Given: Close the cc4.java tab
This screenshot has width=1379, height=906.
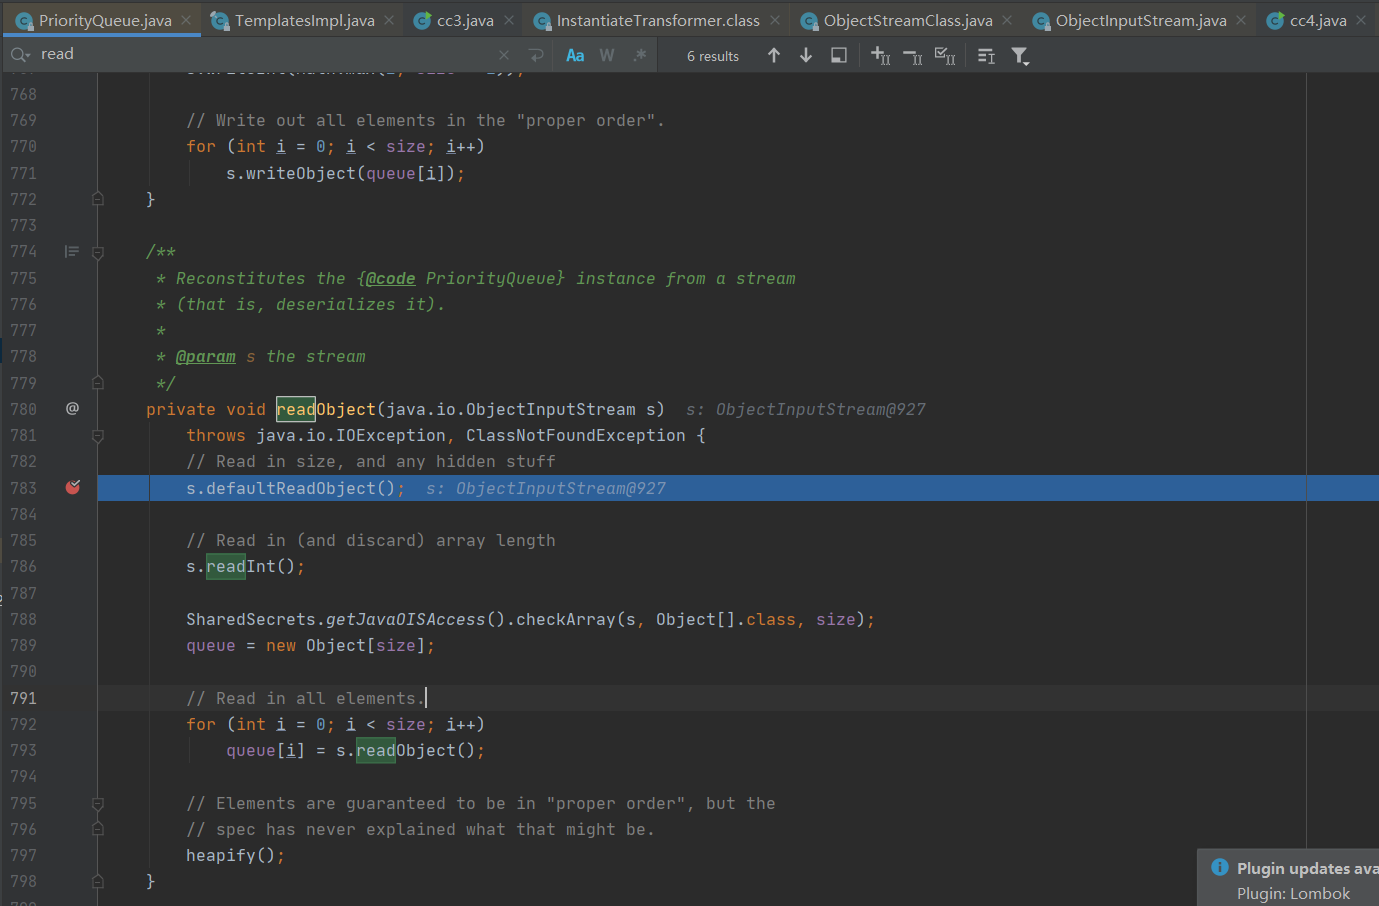Looking at the screenshot, I should (1361, 20).
